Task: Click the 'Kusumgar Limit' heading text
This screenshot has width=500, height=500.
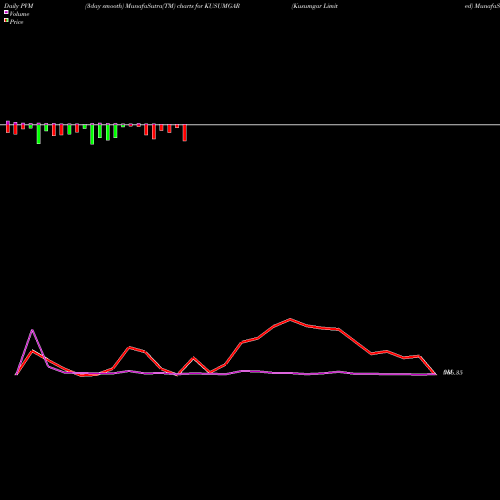Action: pyautogui.click(x=315, y=6)
